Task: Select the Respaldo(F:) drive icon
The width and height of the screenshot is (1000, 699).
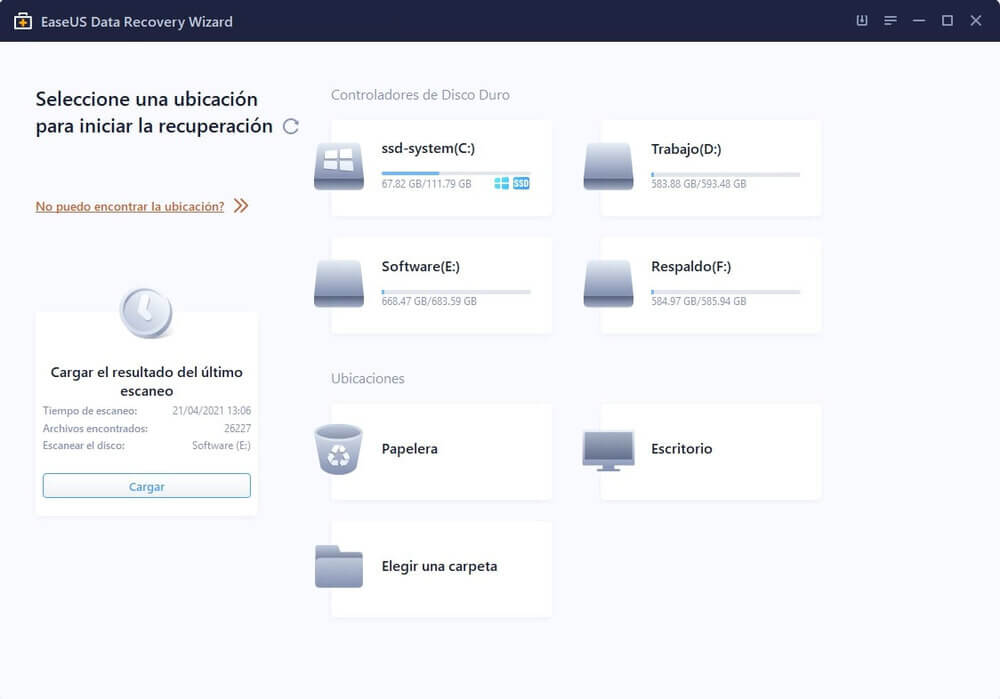Action: [x=607, y=283]
